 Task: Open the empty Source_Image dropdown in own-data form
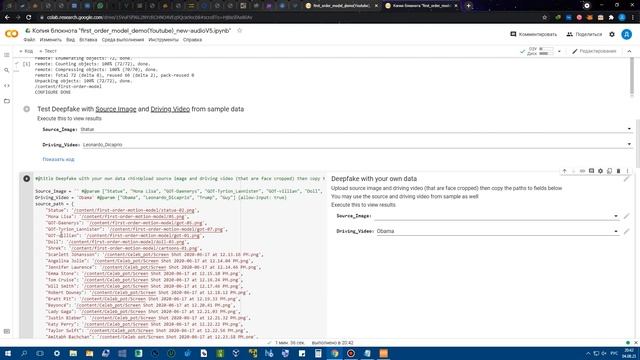[x=496, y=216]
